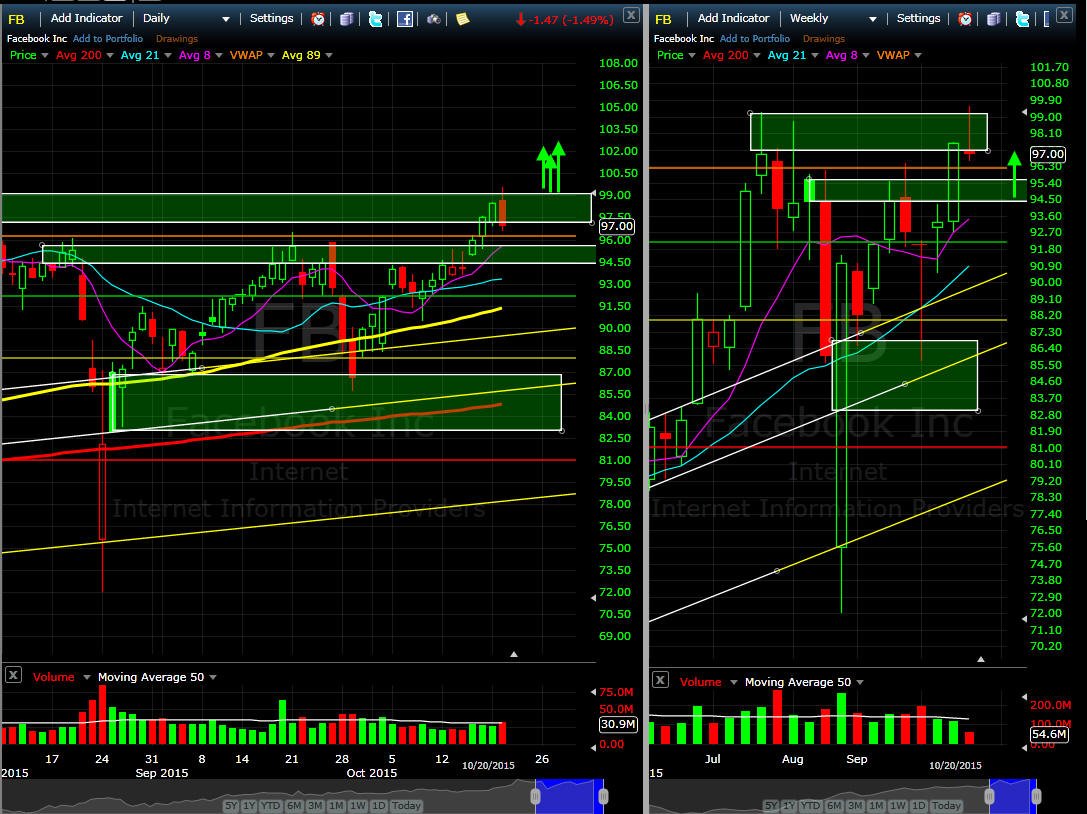
Task: Click Add to Portfolio link in Daily chart
Action: coord(107,39)
